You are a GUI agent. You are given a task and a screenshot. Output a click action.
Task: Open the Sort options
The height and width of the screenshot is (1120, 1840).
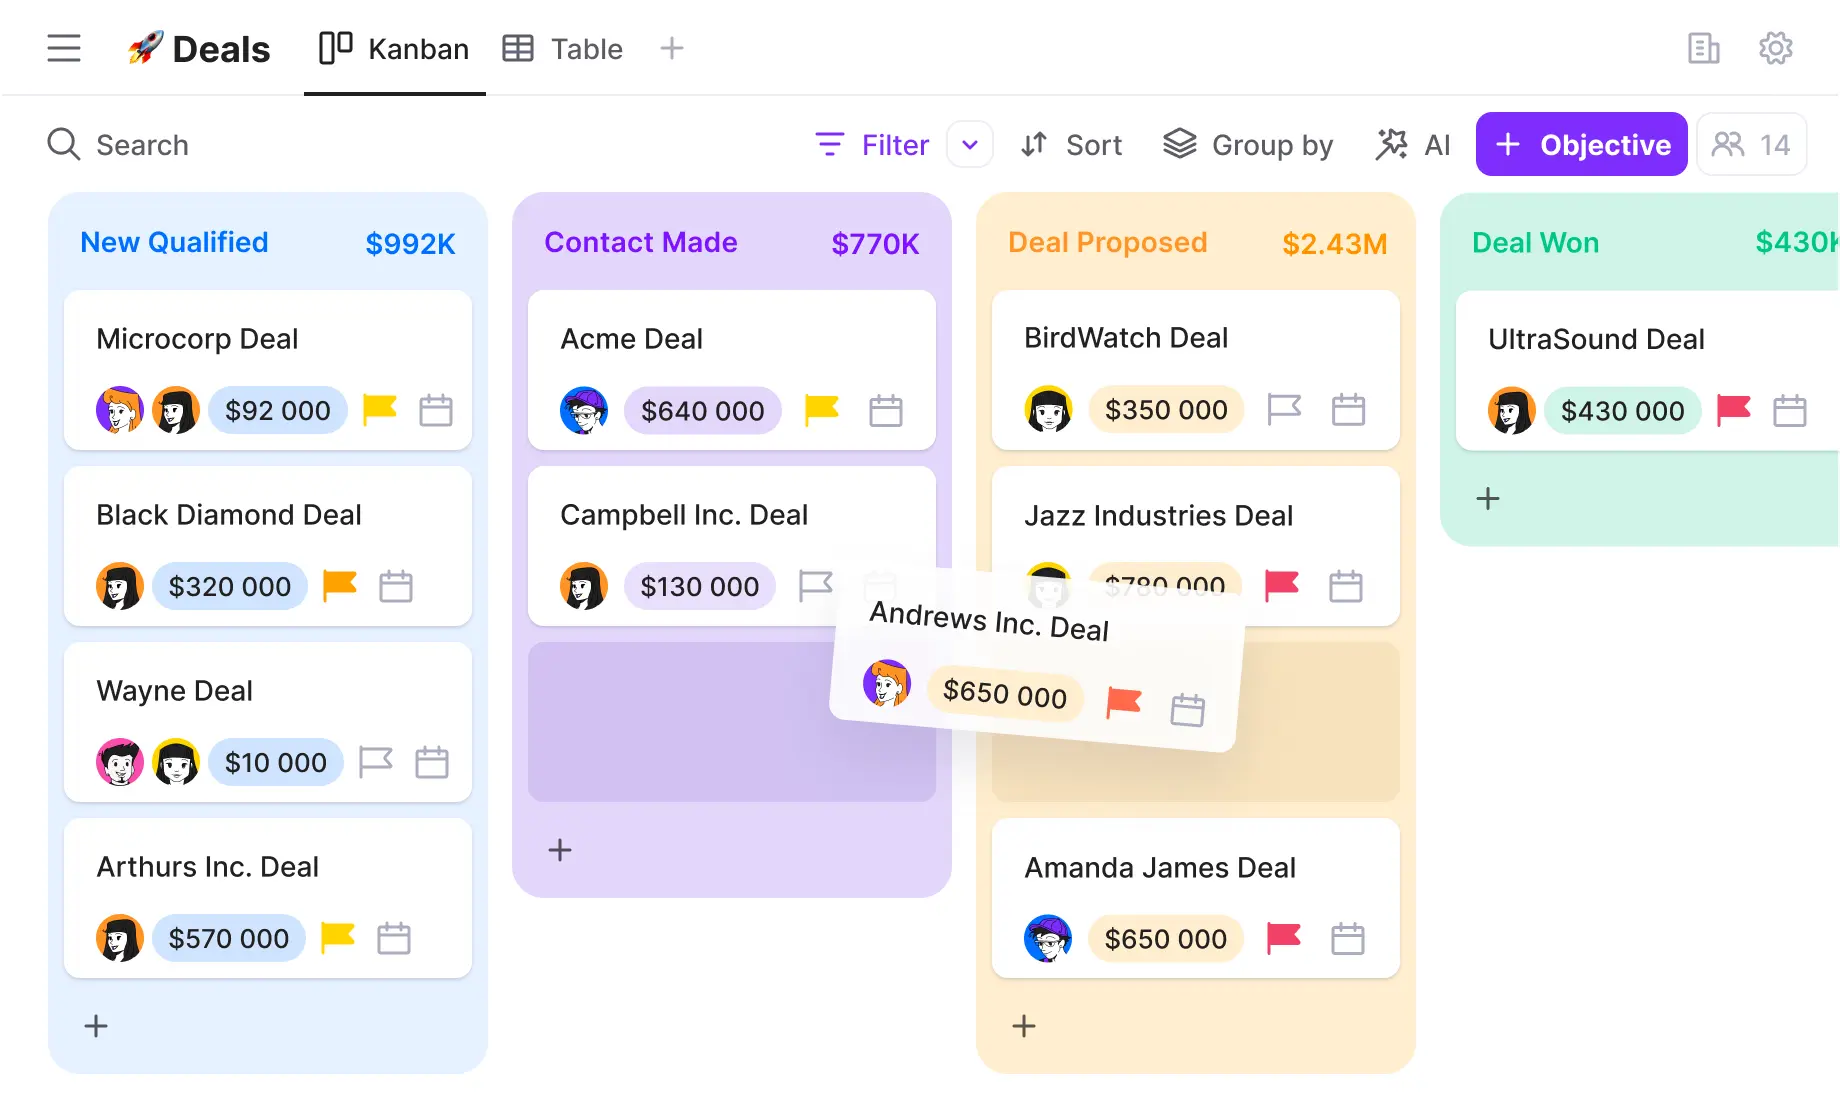[1071, 145]
